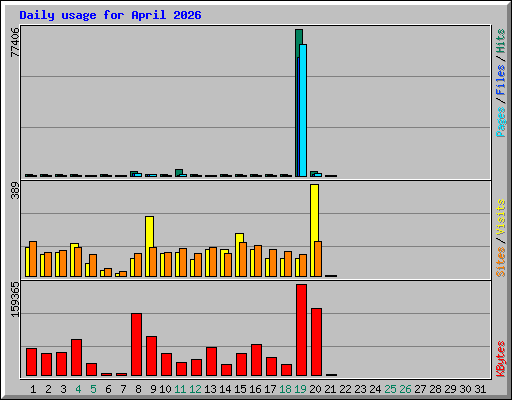Click the day 31 axis label
The image size is (512, 400).
tap(480, 389)
